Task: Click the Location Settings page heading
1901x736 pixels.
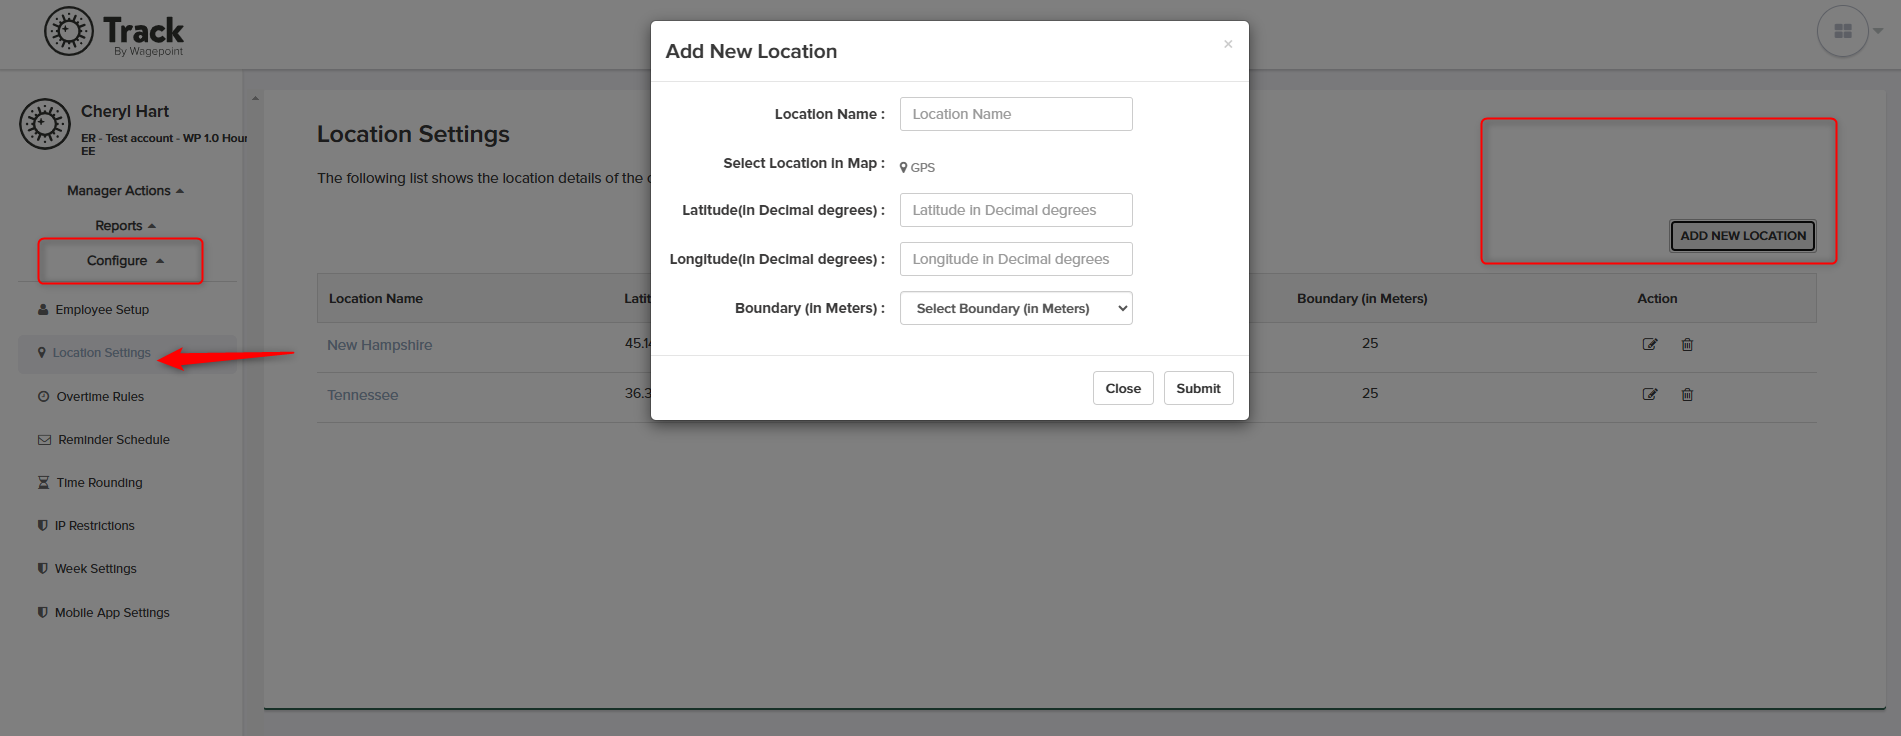Action: [x=413, y=134]
